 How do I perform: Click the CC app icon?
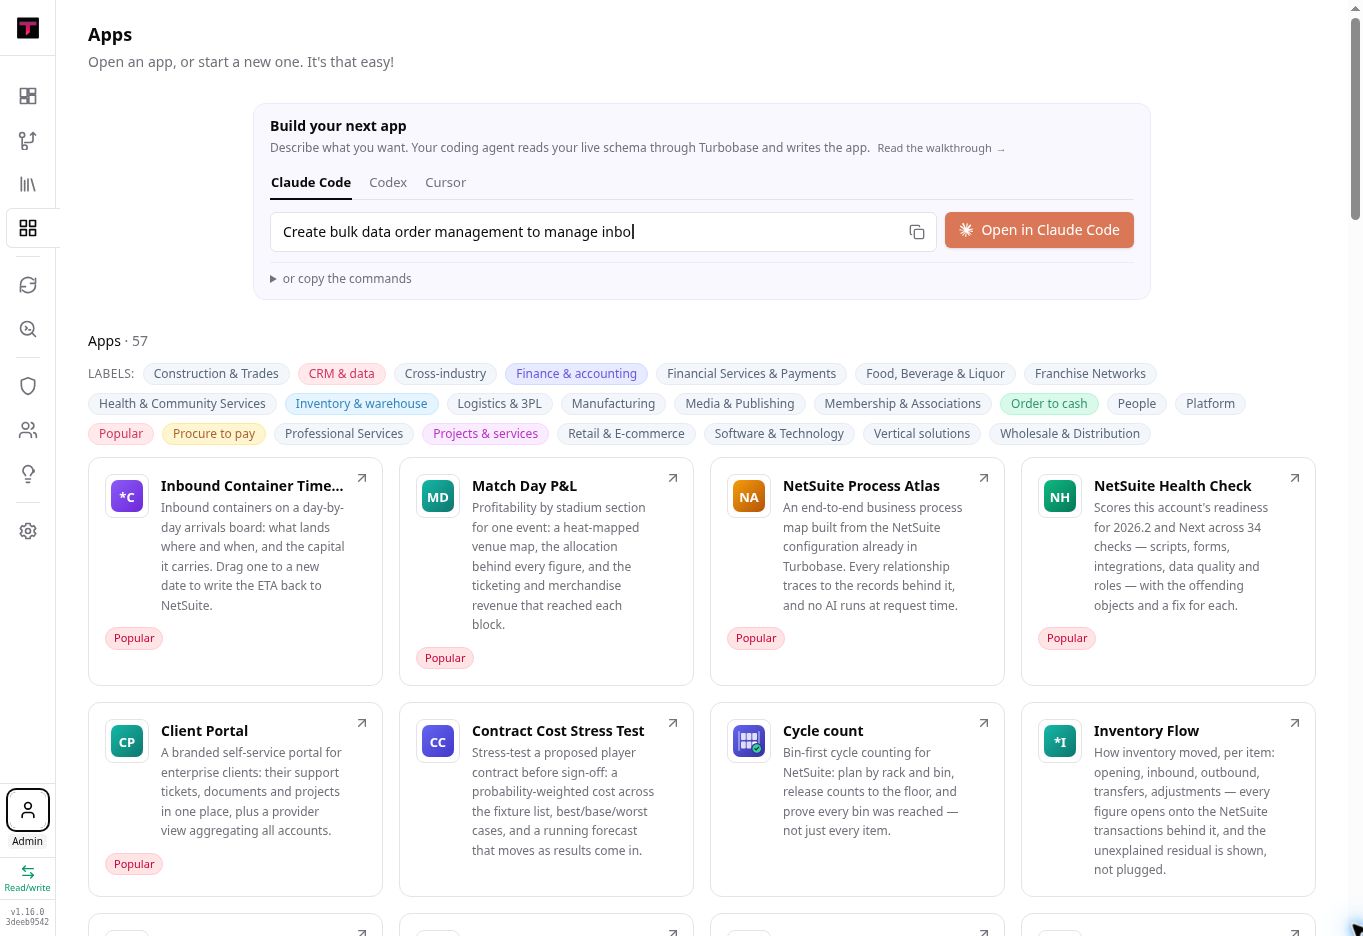438,741
